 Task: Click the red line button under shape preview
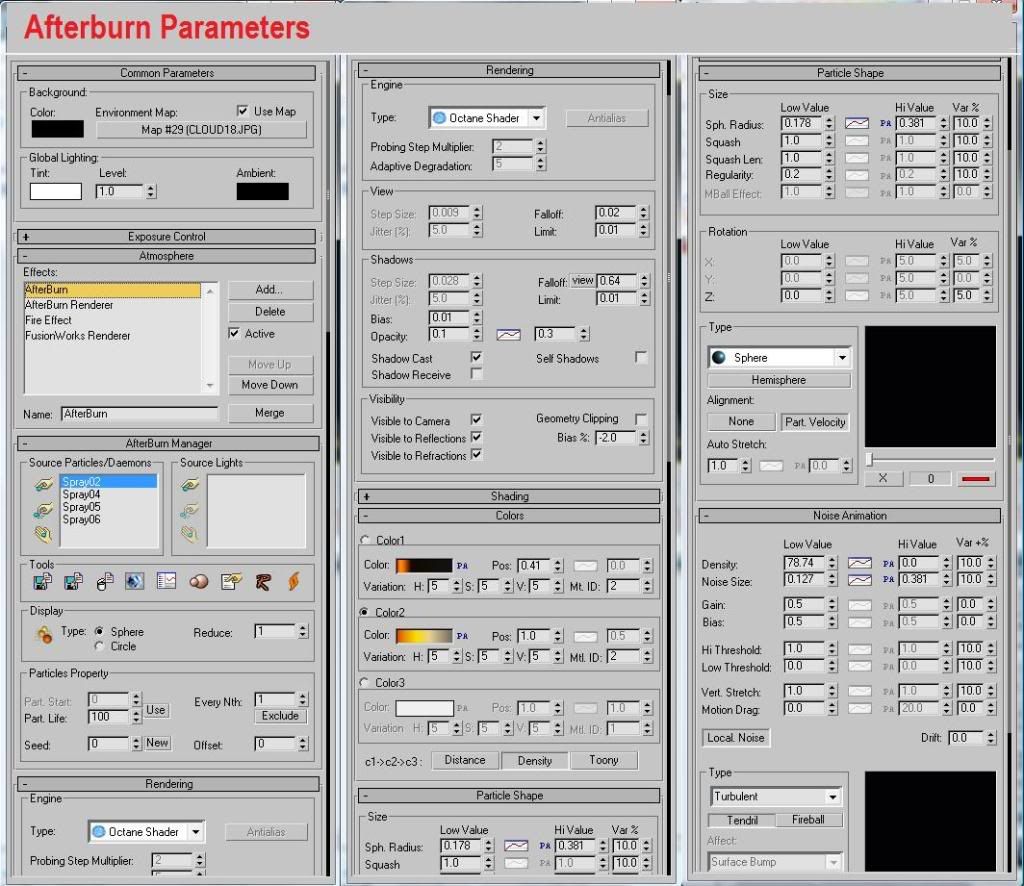975,479
